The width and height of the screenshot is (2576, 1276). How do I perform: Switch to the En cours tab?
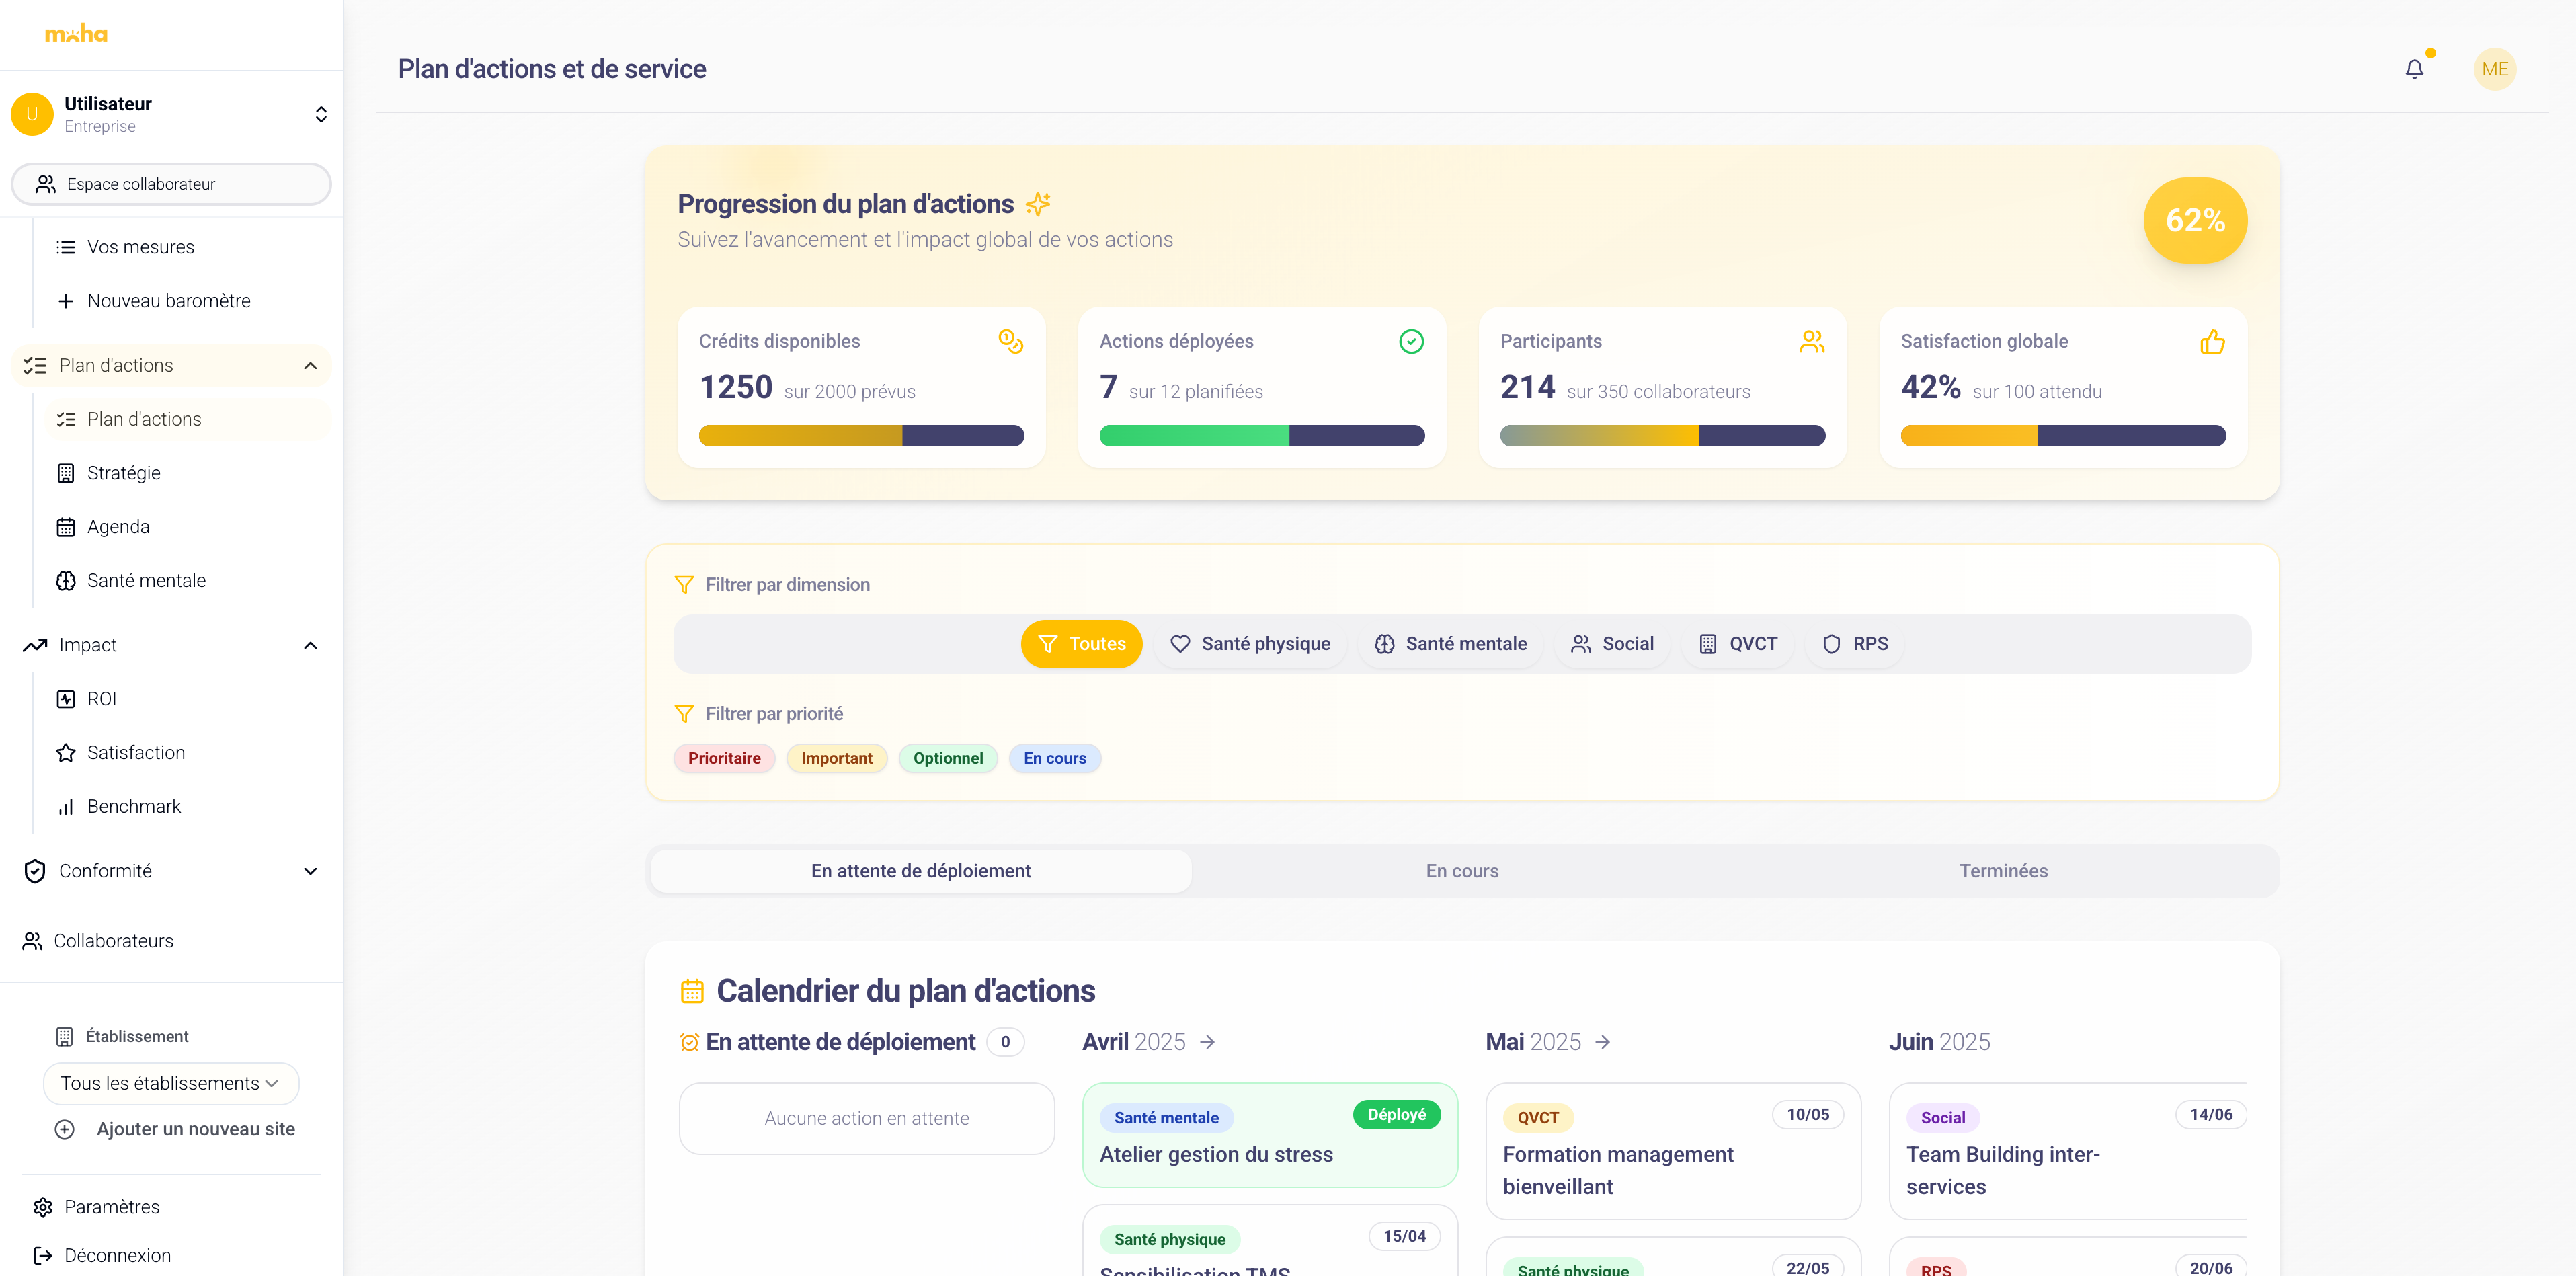pyautogui.click(x=1461, y=871)
